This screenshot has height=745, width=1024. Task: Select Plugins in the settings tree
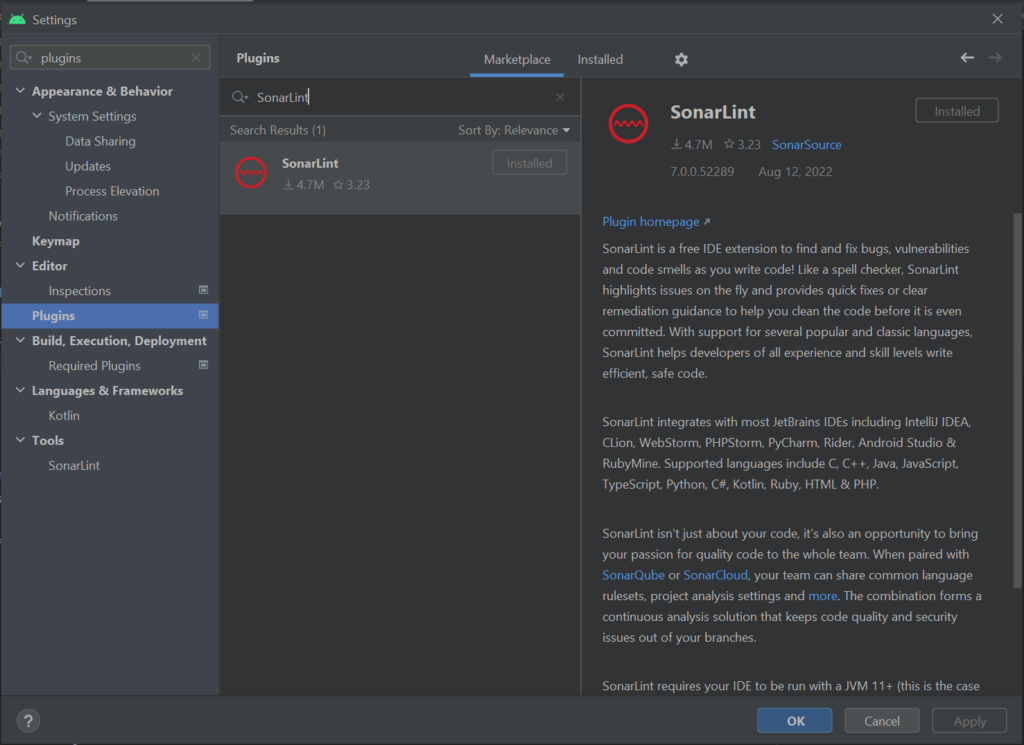click(x=110, y=316)
